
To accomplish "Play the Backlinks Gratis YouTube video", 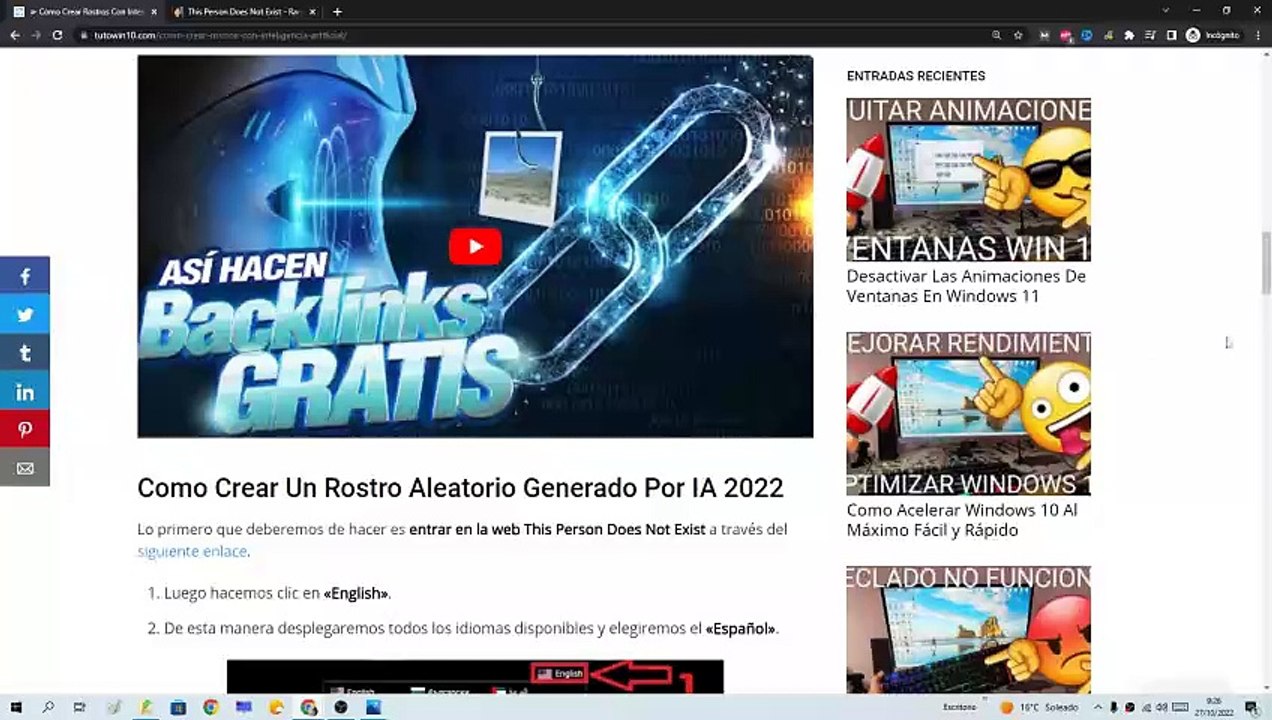I will click(475, 247).
